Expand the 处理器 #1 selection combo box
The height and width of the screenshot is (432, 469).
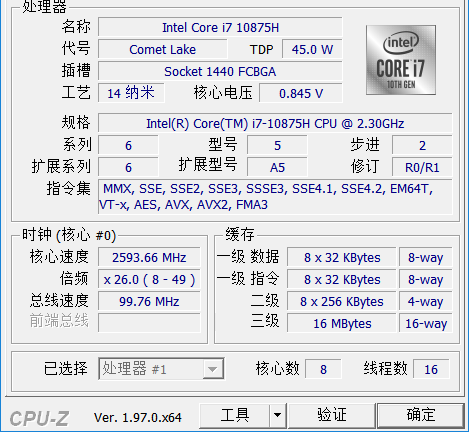click(x=161, y=369)
